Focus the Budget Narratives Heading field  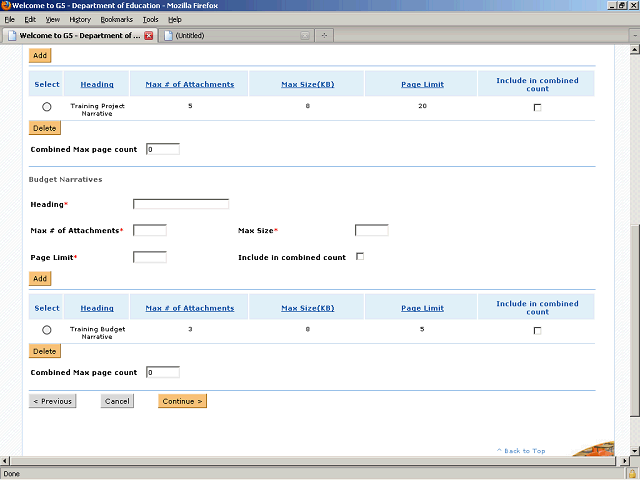click(x=181, y=204)
